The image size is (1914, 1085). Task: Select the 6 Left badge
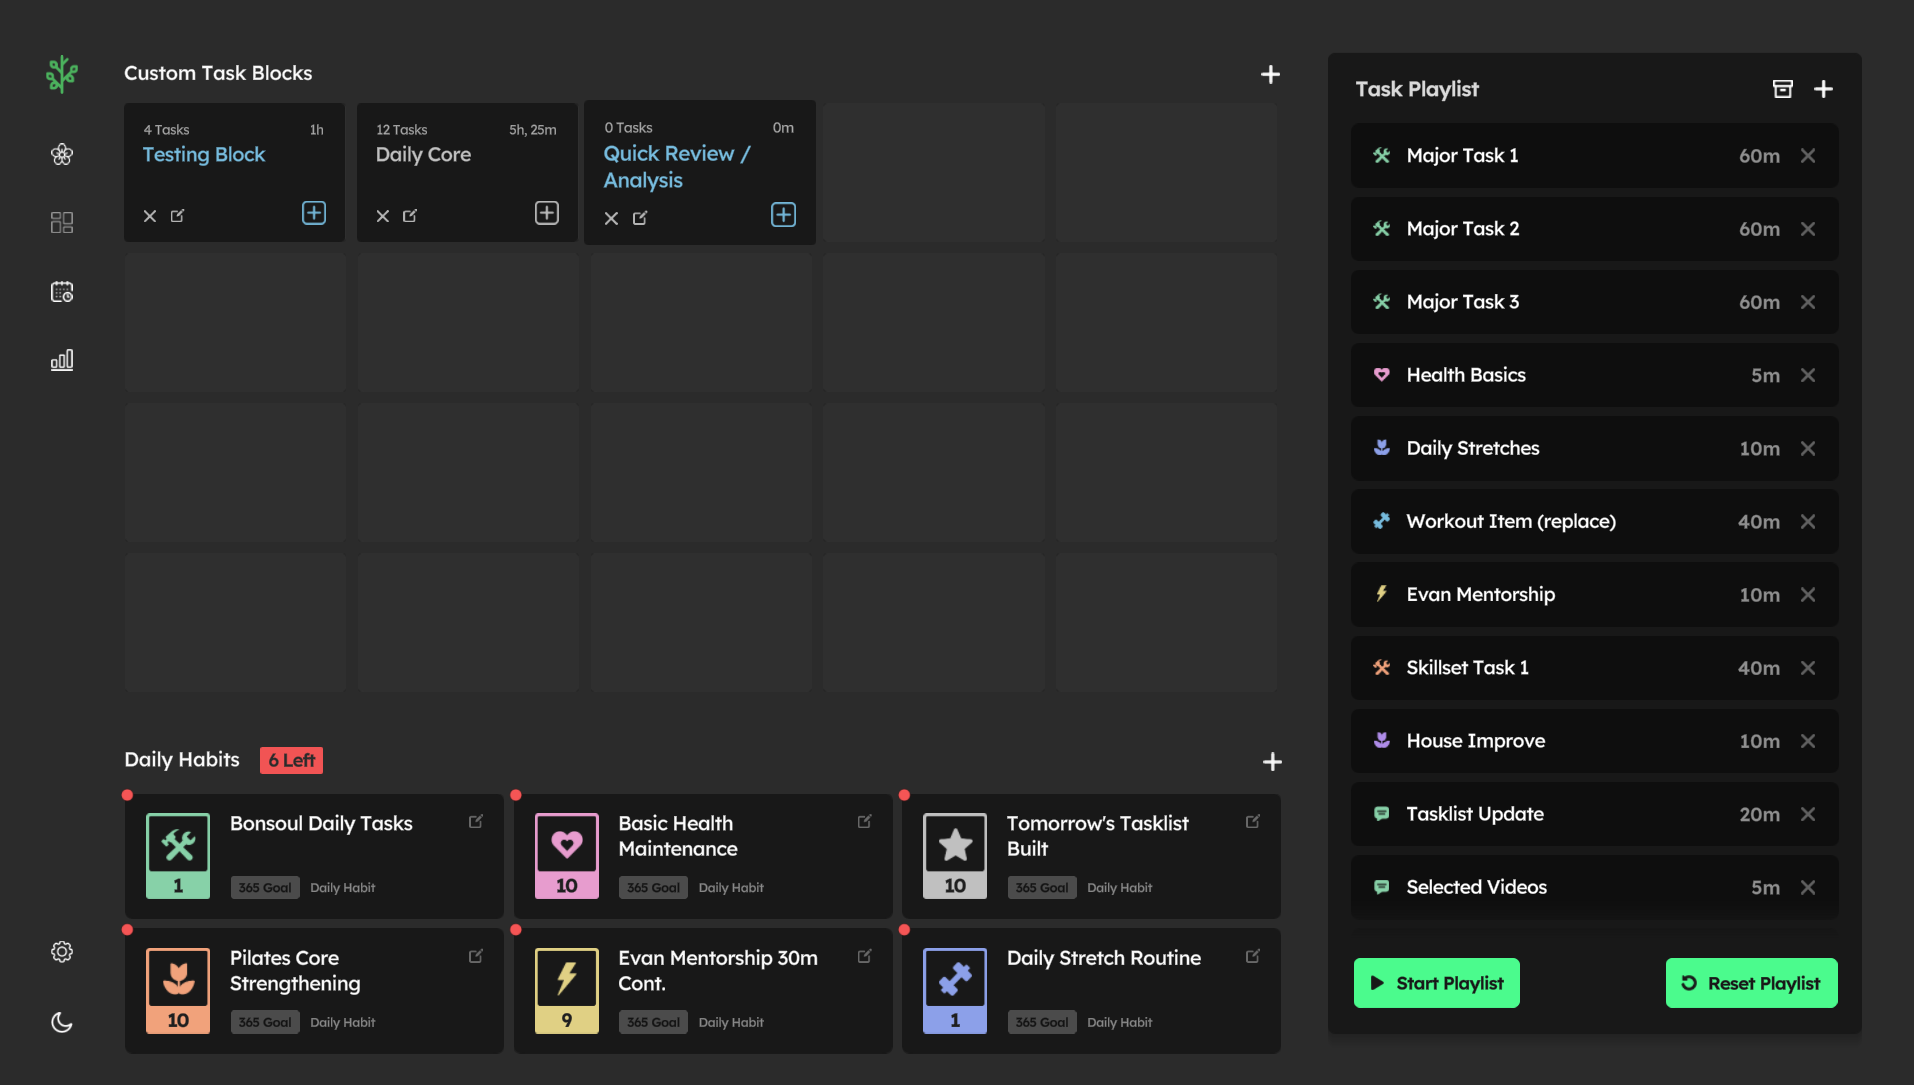click(x=291, y=760)
